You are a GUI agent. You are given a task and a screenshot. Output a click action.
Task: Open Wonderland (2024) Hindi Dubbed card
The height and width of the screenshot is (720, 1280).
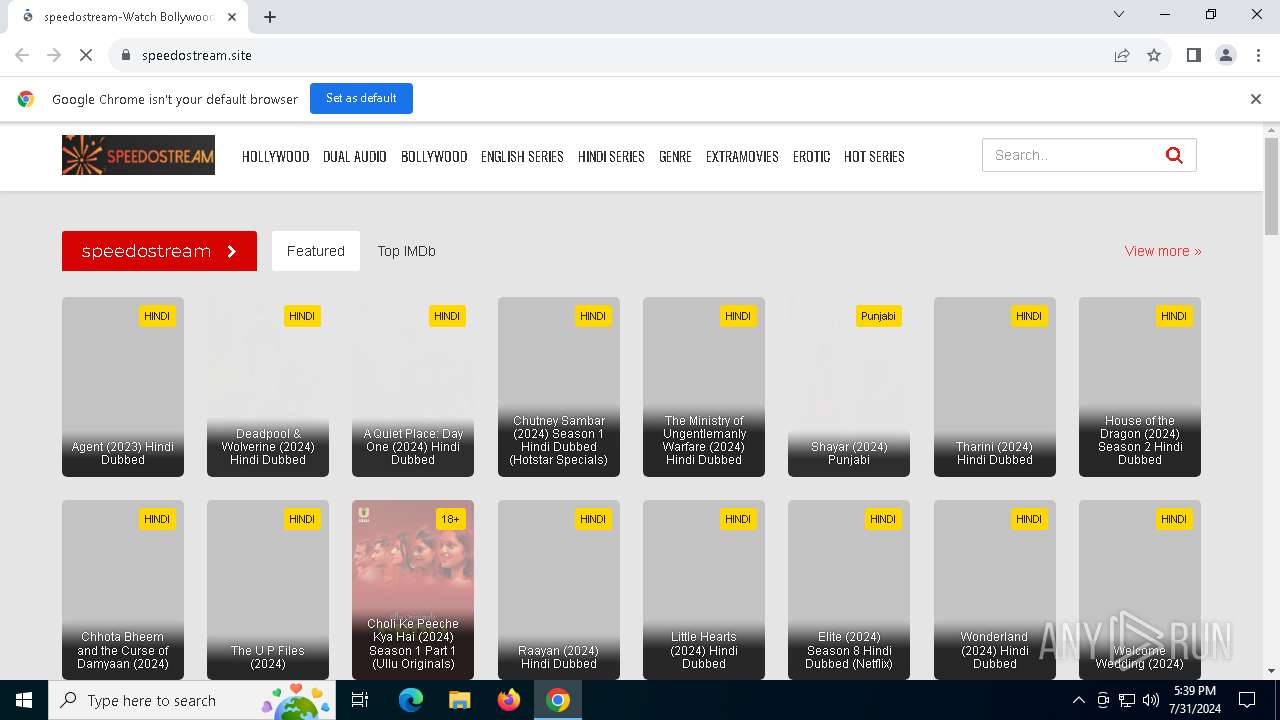(x=995, y=590)
